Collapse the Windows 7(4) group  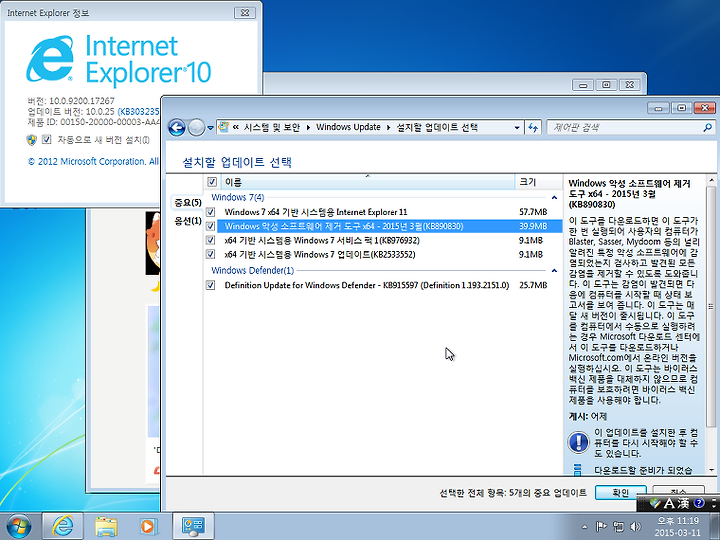554,197
